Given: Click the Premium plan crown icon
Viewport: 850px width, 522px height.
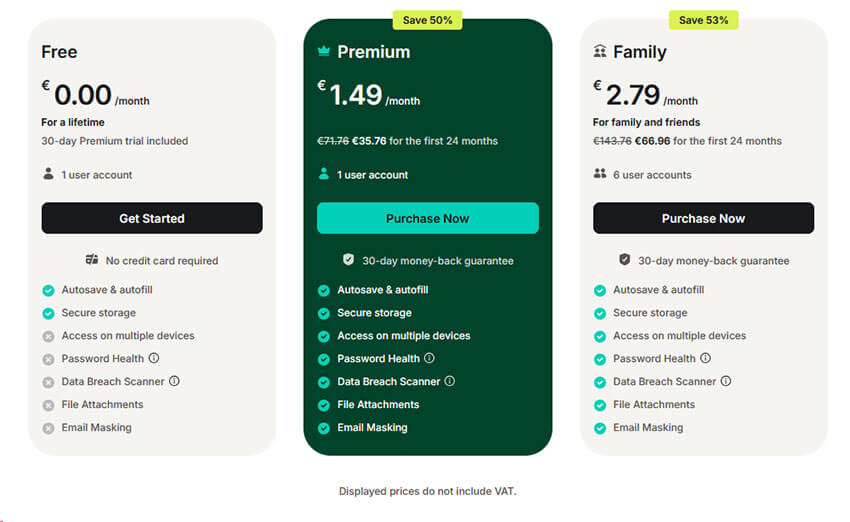Looking at the screenshot, I should [323, 51].
